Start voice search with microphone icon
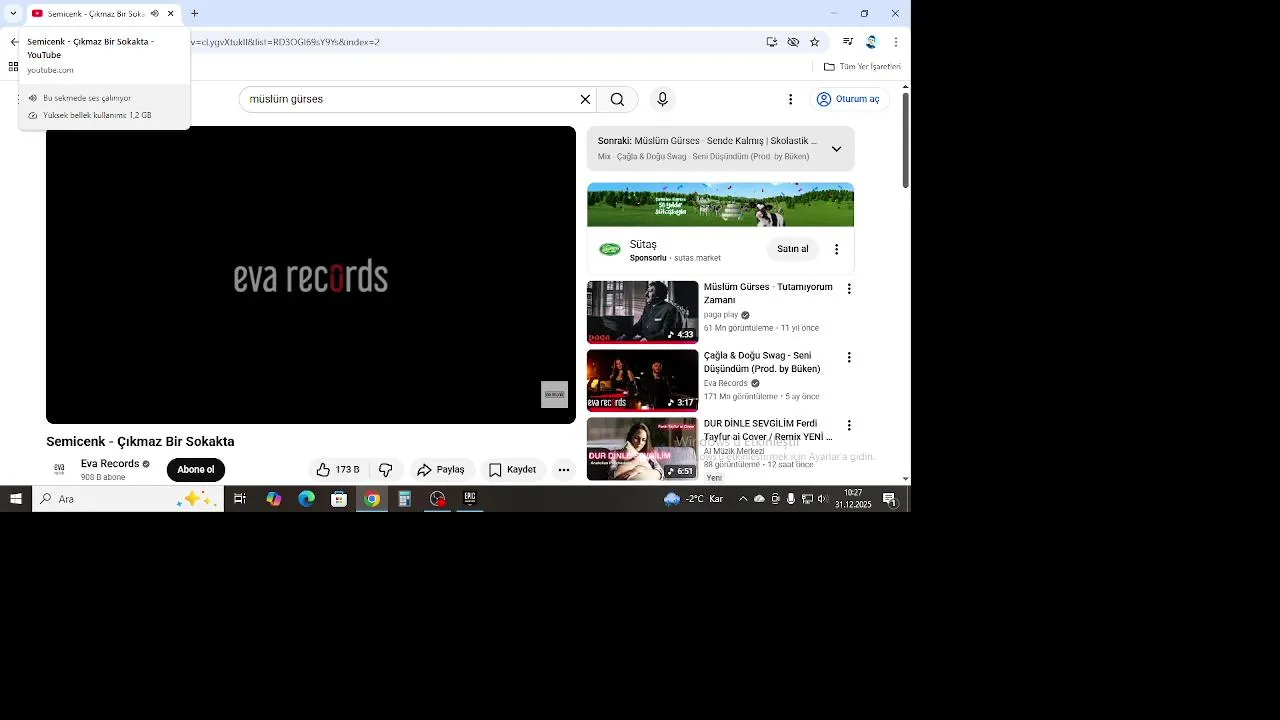This screenshot has width=1280, height=720. (662, 99)
